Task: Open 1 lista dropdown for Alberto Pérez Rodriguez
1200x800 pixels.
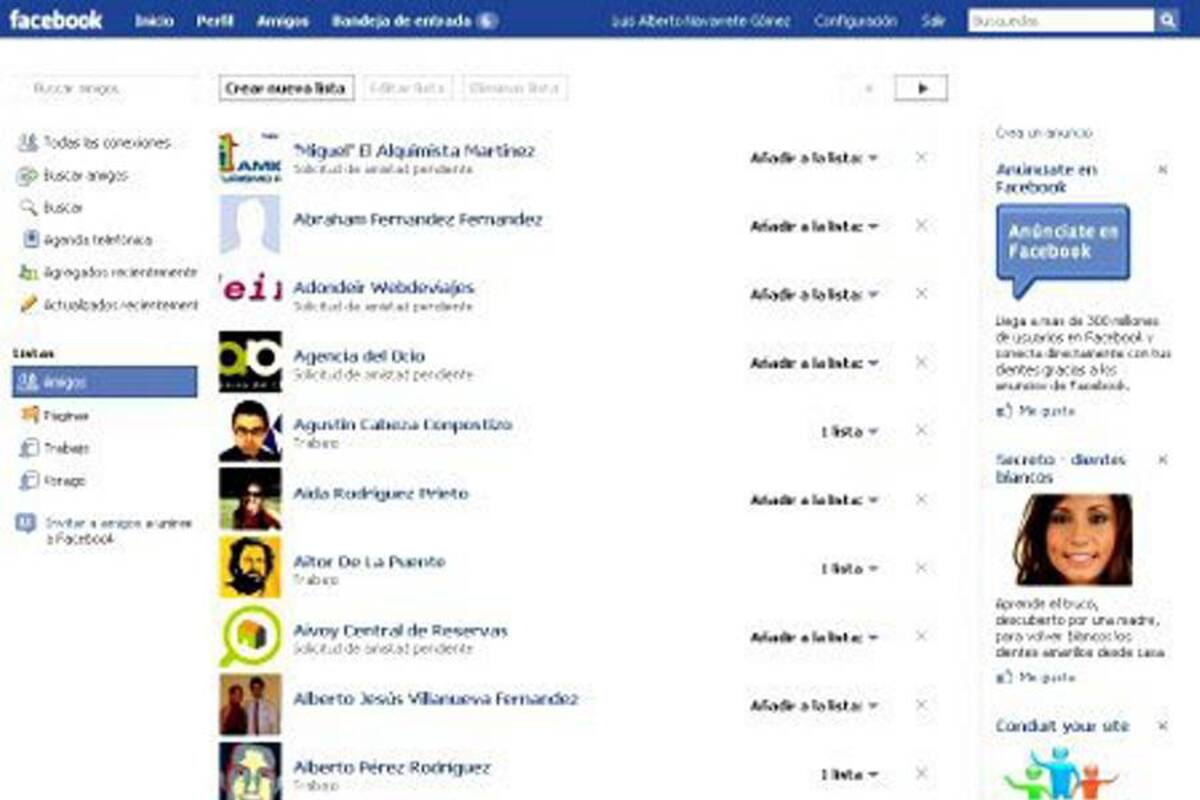Action: 849,774
